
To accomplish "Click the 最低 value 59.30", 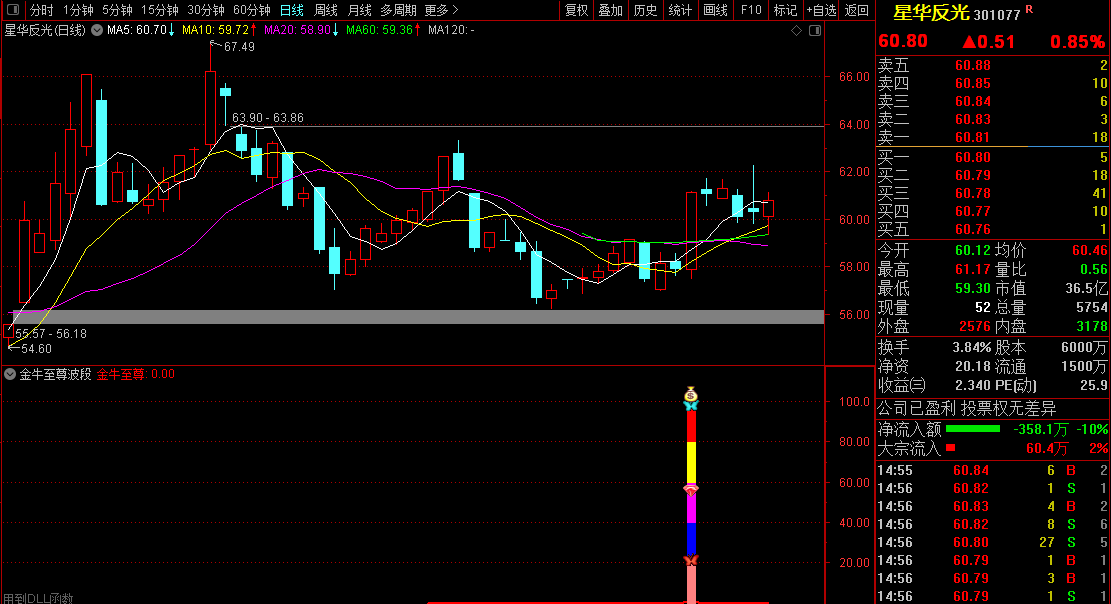I will click(x=973, y=289).
